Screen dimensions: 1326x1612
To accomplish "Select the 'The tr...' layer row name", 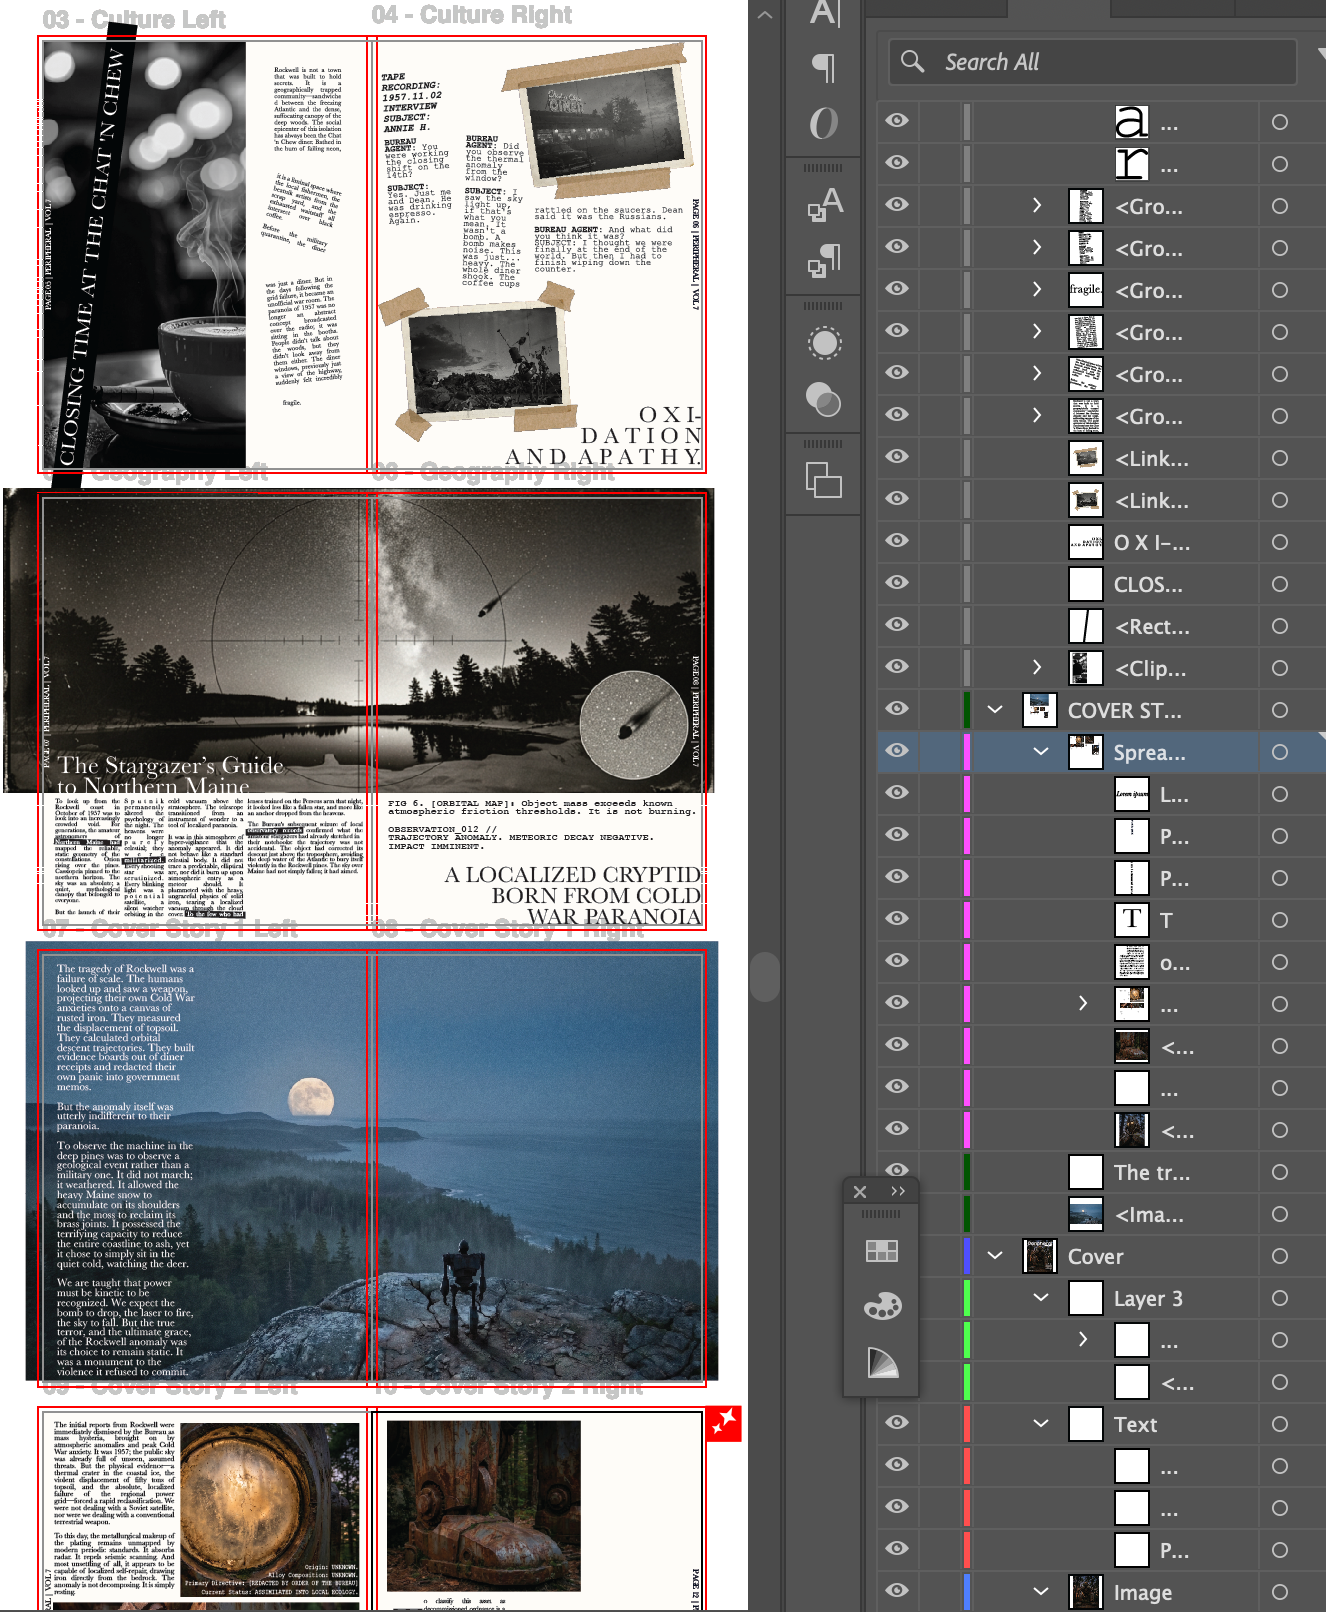I will pyautogui.click(x=1152, y=1173).
